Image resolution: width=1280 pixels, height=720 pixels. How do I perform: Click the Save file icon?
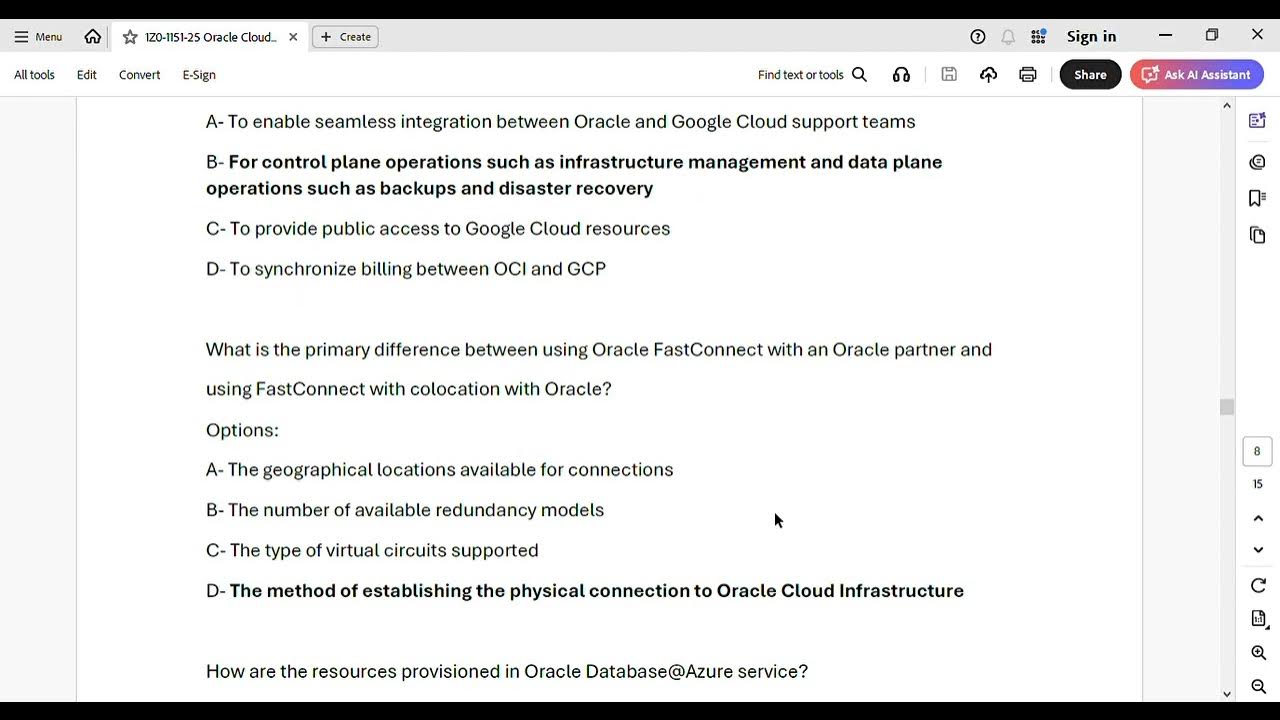(949, 75)
